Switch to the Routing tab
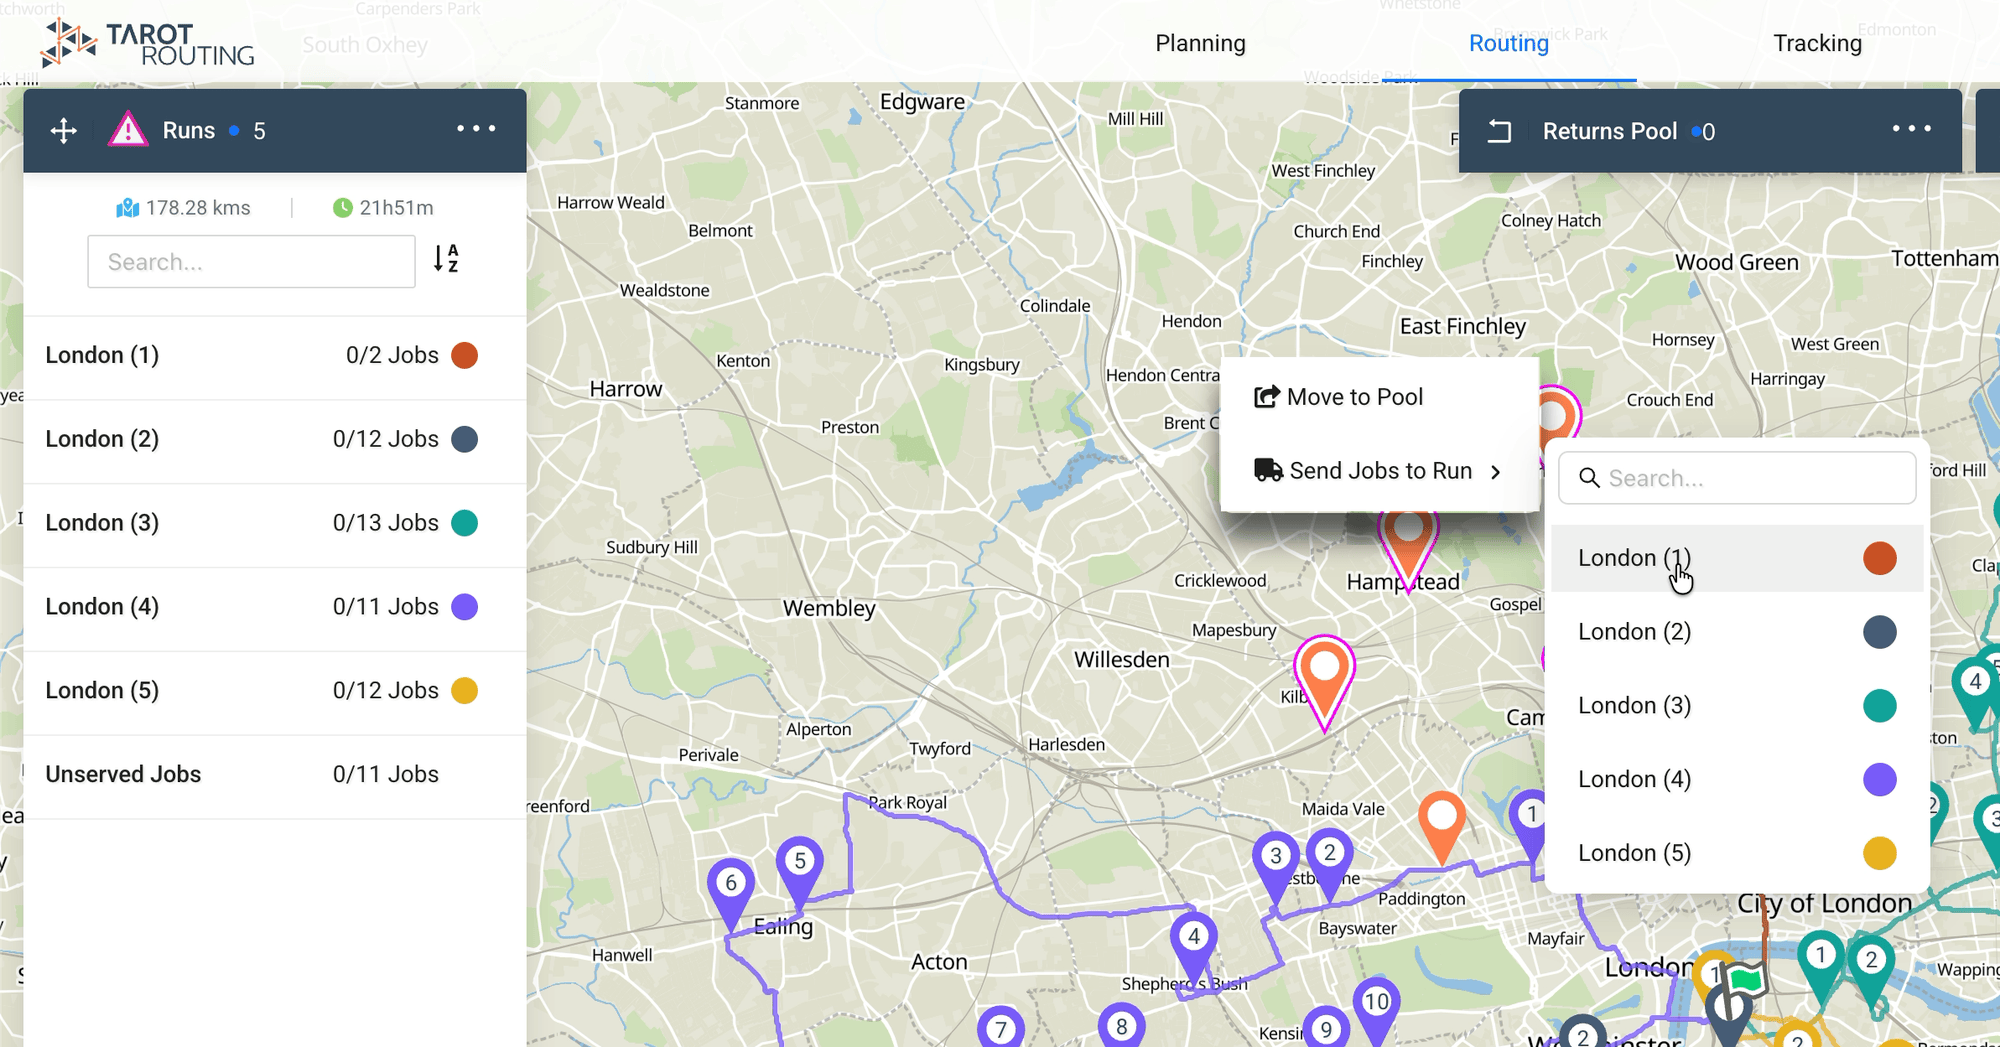2000x1047 pixels. pyautogui.click(x=1508, y=43)
